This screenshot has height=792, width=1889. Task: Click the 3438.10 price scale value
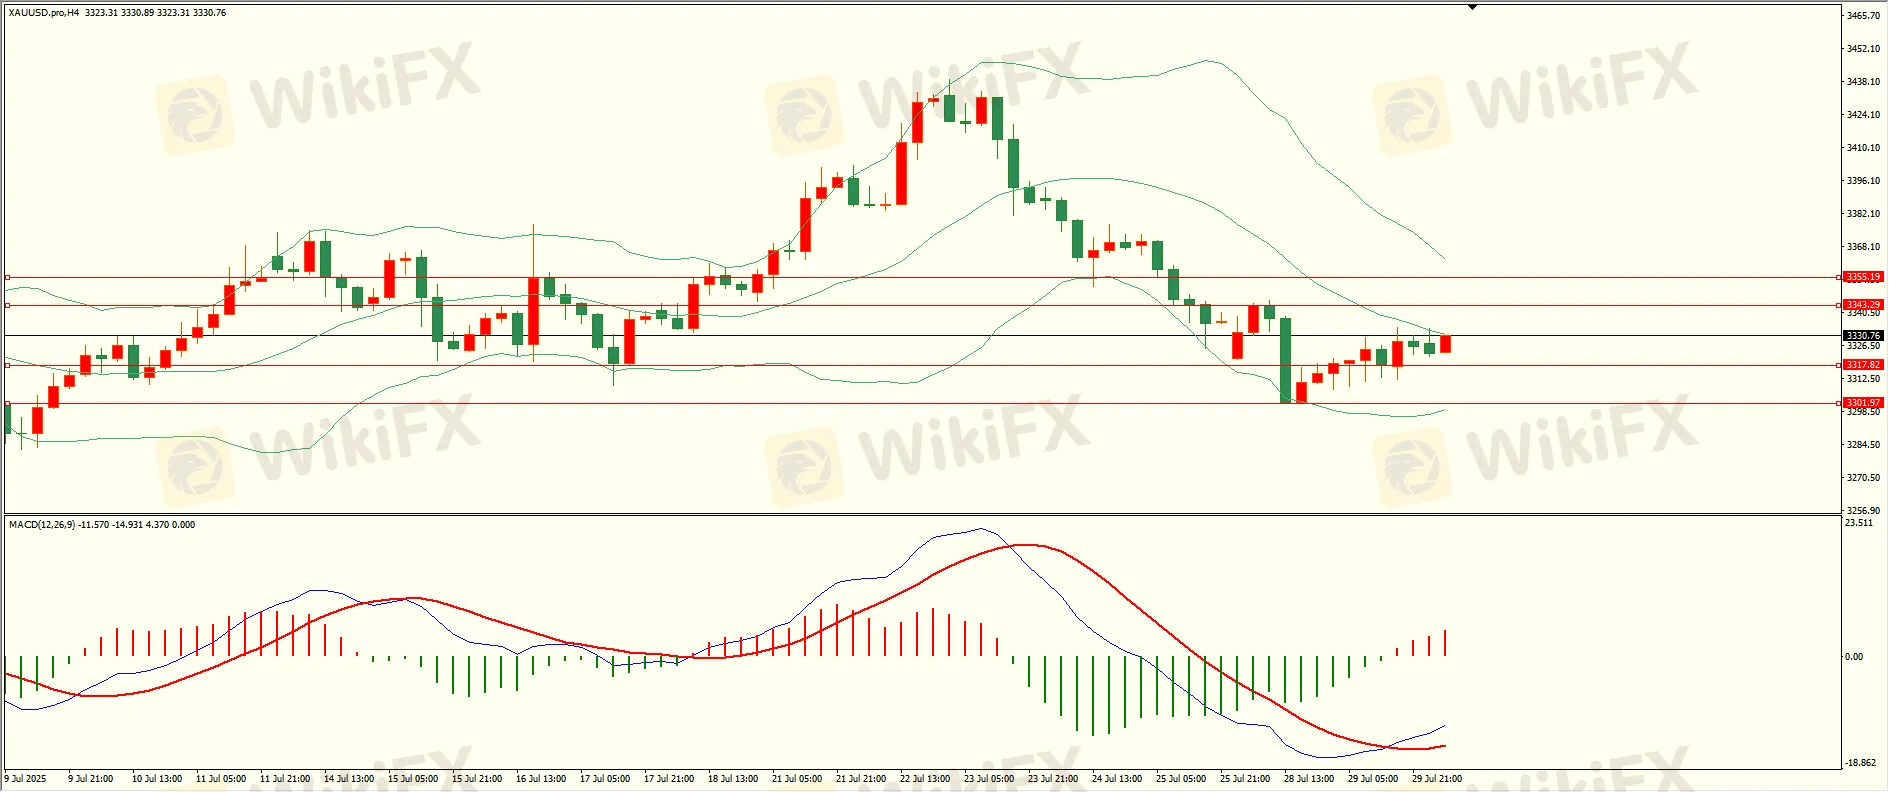[1863, 82]
